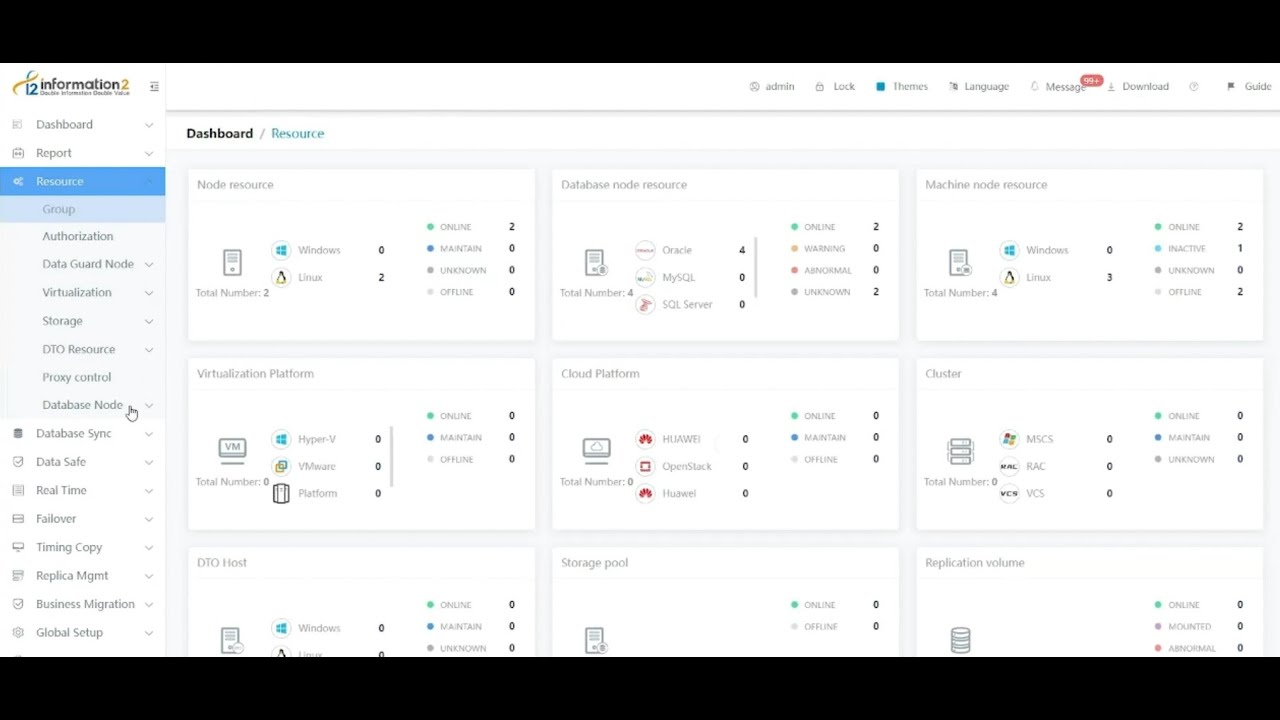
Task: Open the Authorization submenu item
Action: click(x=78, y=236)
